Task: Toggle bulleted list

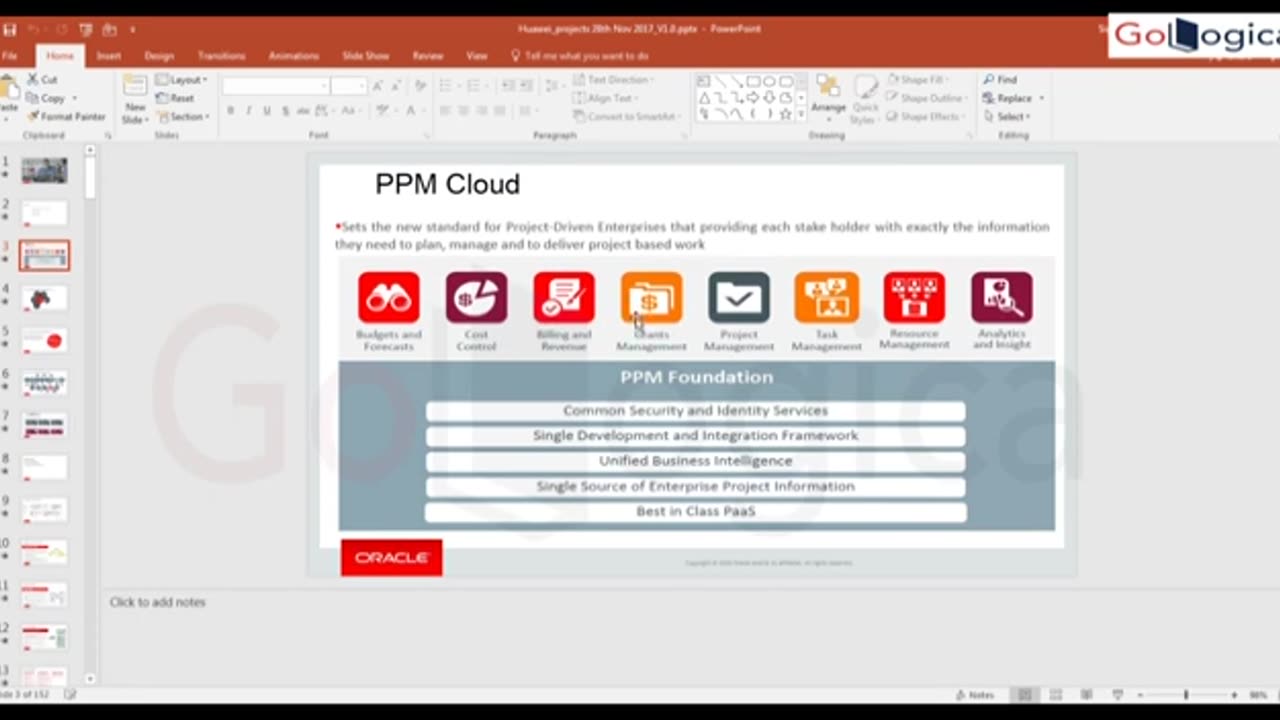Action: coord(448,87)
